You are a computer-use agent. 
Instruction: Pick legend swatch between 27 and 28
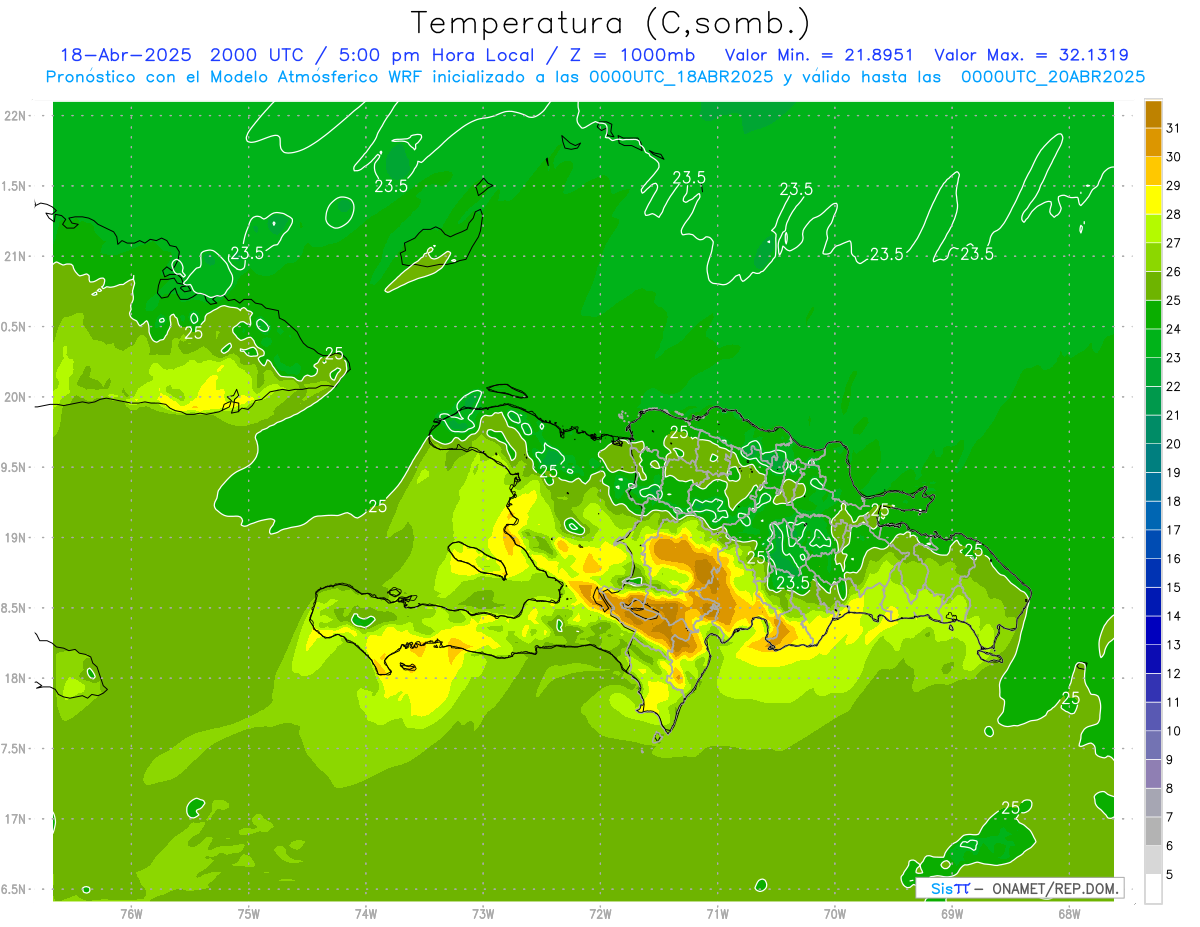1153,228
